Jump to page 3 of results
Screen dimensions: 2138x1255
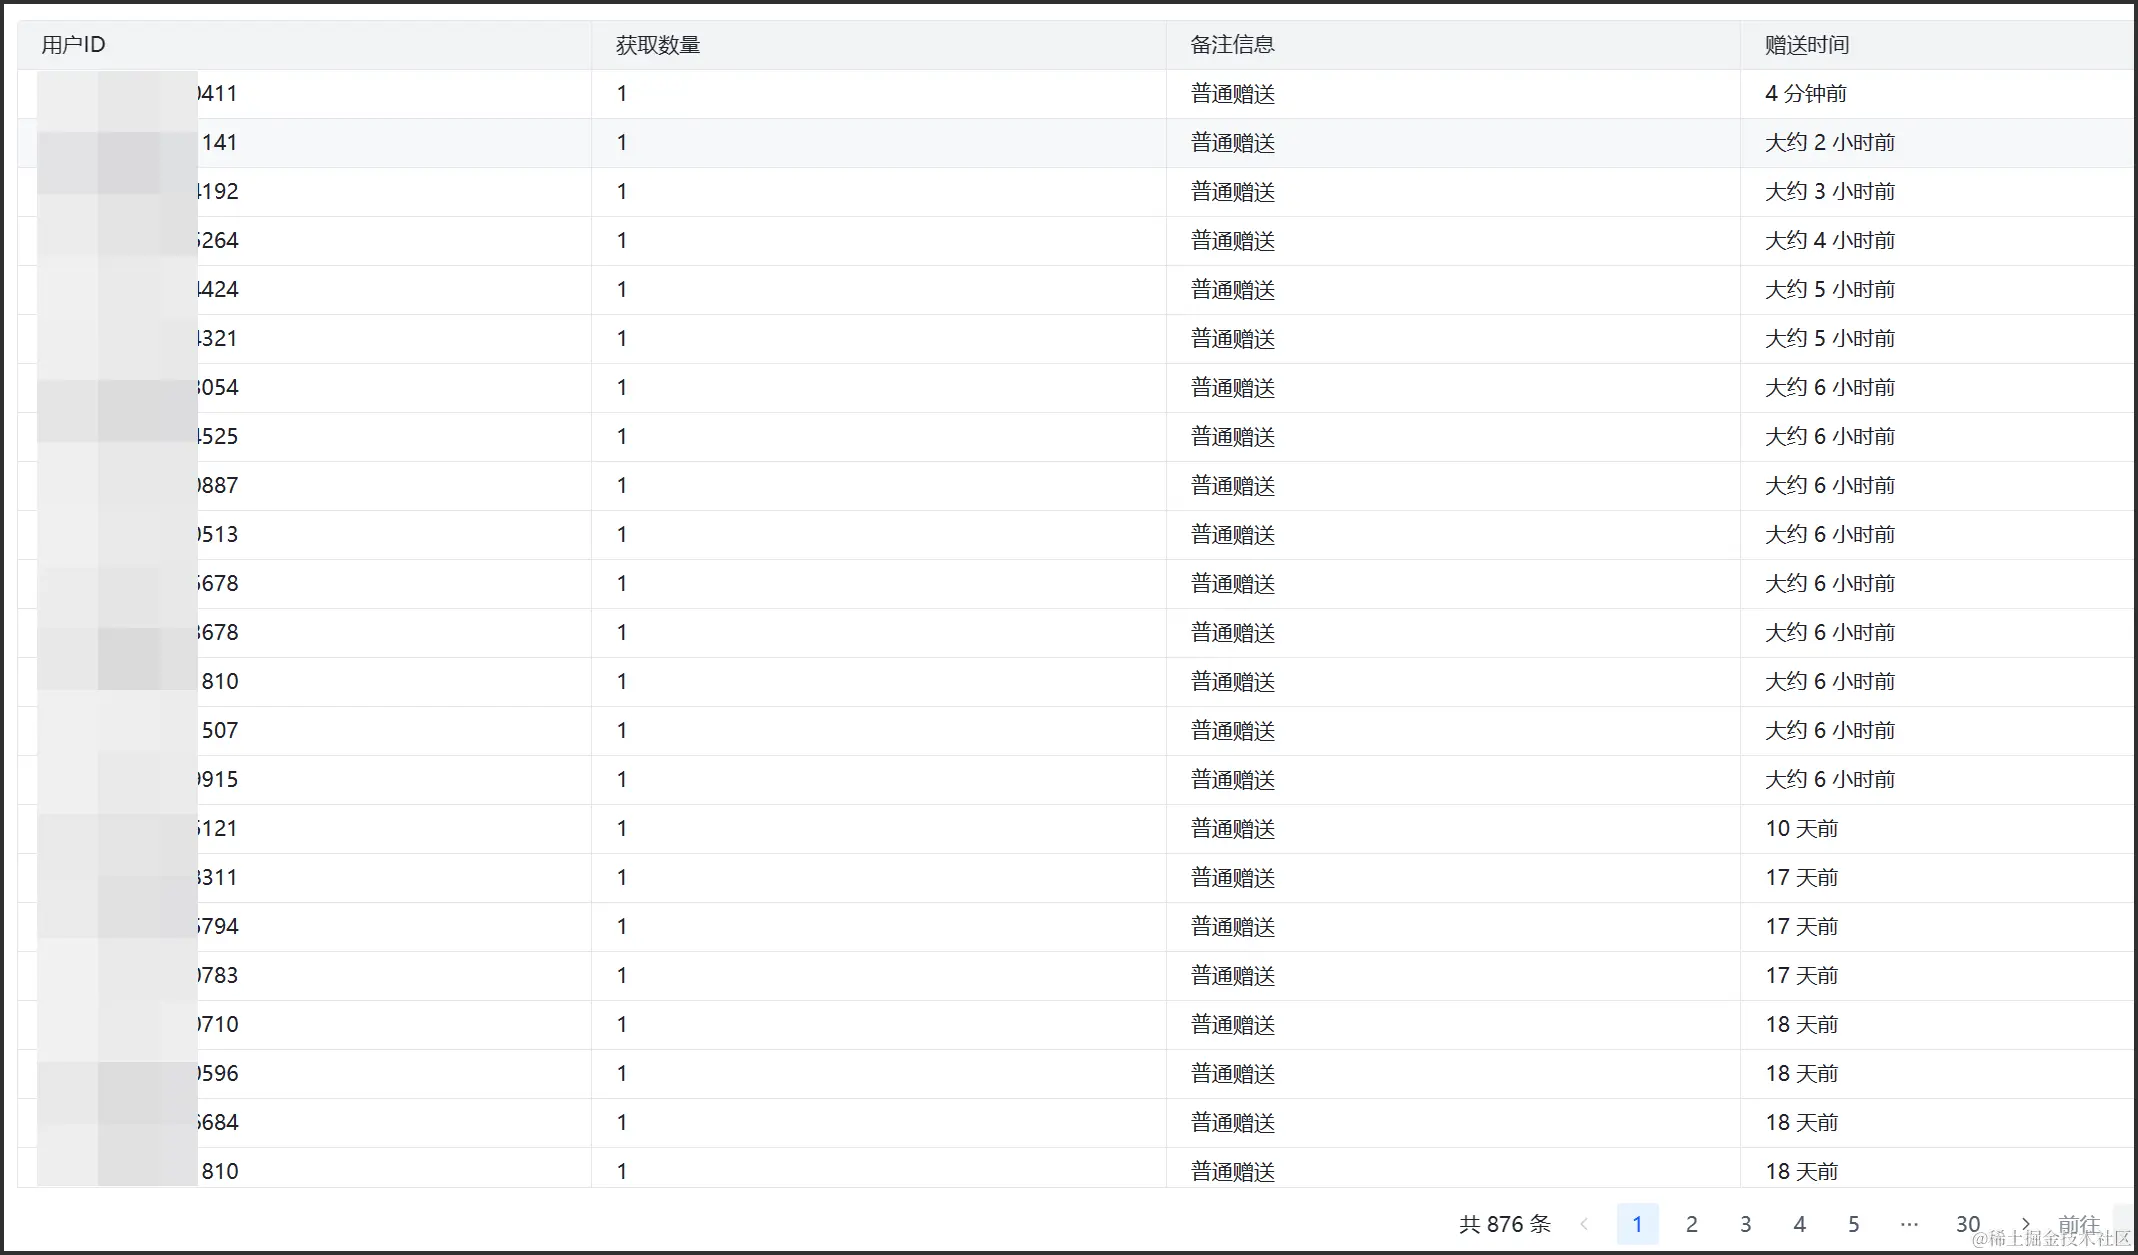1745,1224
